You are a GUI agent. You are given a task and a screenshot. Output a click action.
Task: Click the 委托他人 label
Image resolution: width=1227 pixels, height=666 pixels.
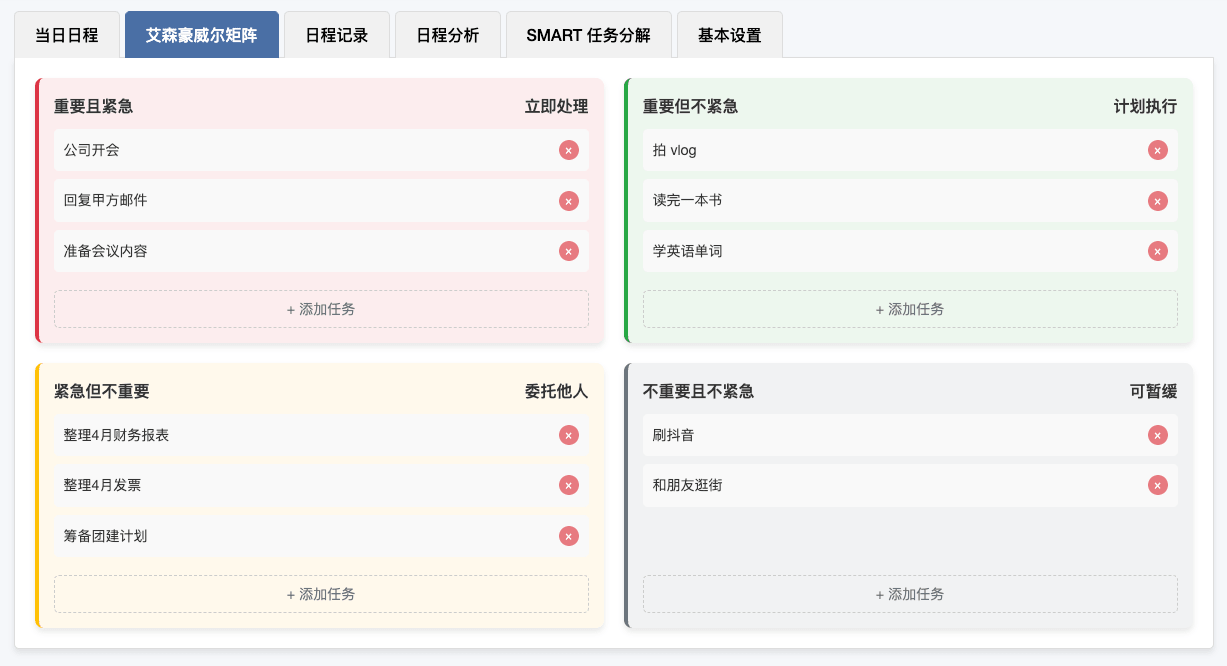pyautogui.click(x=557, y=391)
